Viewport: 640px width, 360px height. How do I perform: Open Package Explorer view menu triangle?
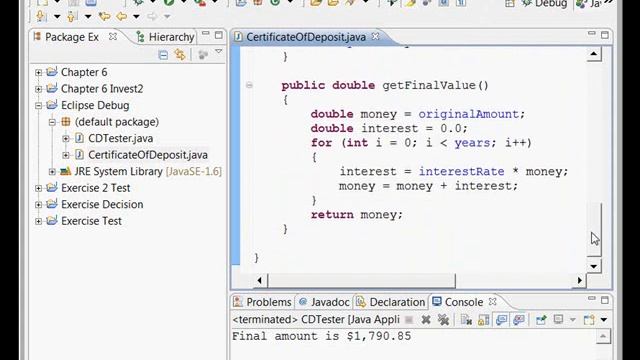coord(219,52)
